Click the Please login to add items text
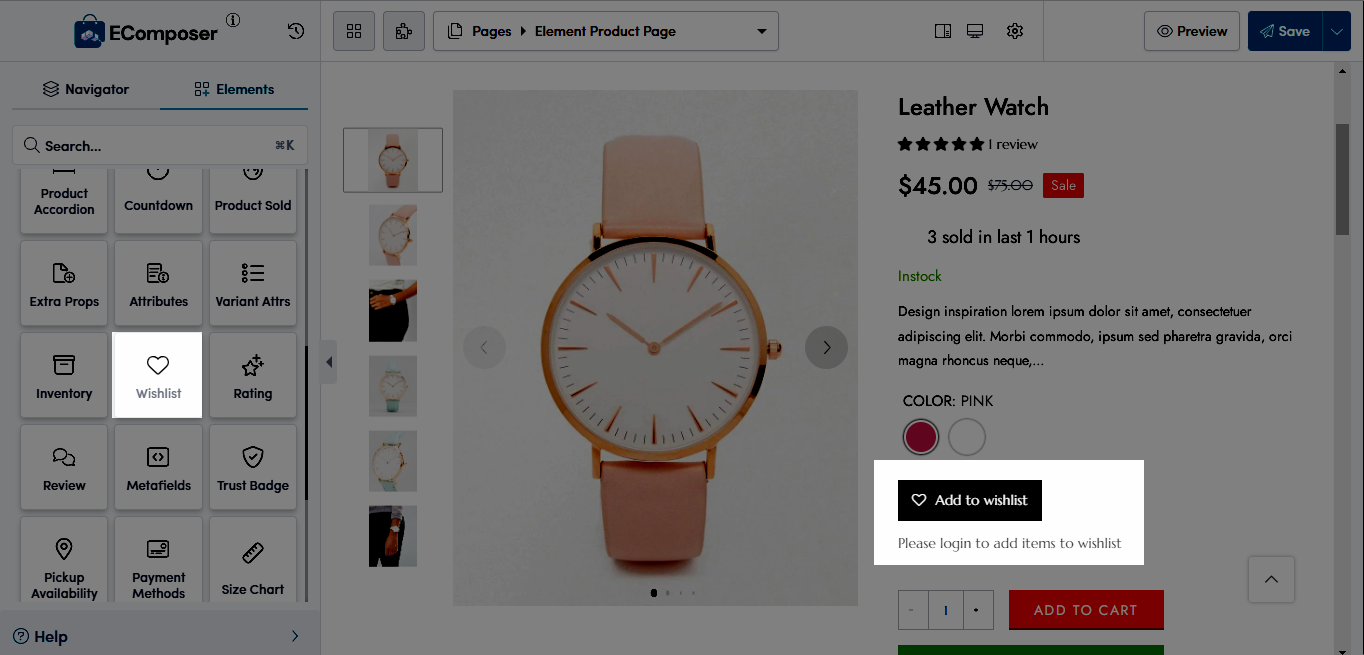The image size is (1364, 655). (1010, 543)
